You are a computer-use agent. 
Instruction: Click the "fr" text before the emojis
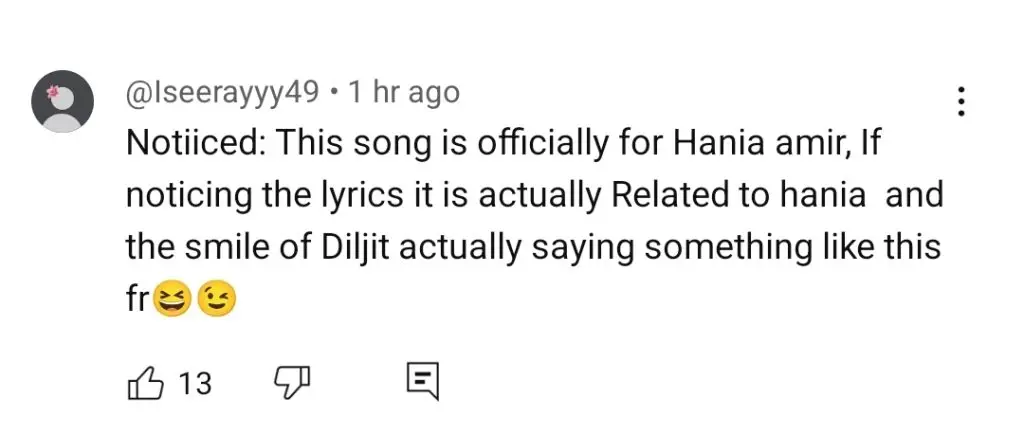coord(138,300)
